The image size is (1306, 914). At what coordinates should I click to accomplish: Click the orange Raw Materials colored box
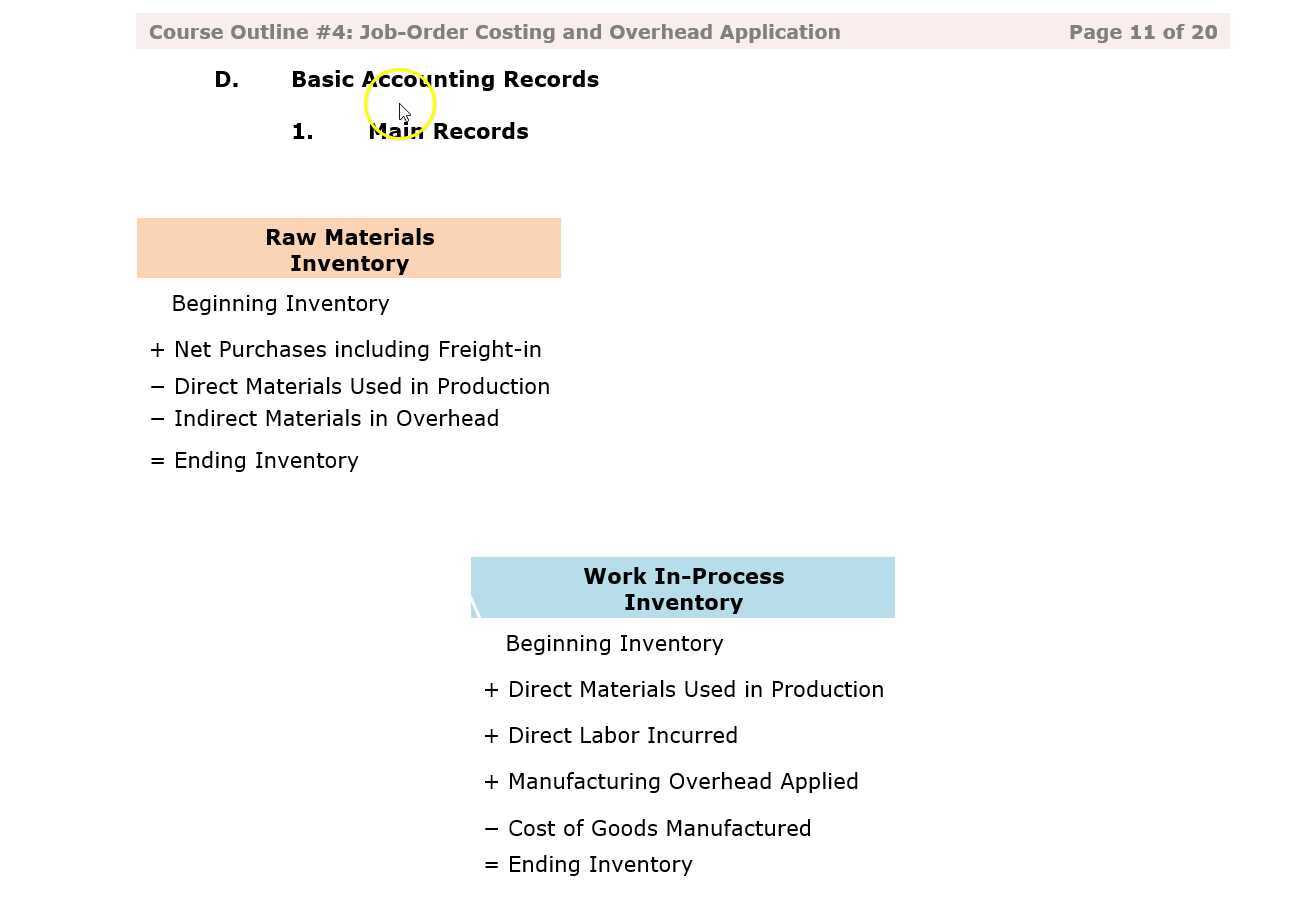click(349, 249)
